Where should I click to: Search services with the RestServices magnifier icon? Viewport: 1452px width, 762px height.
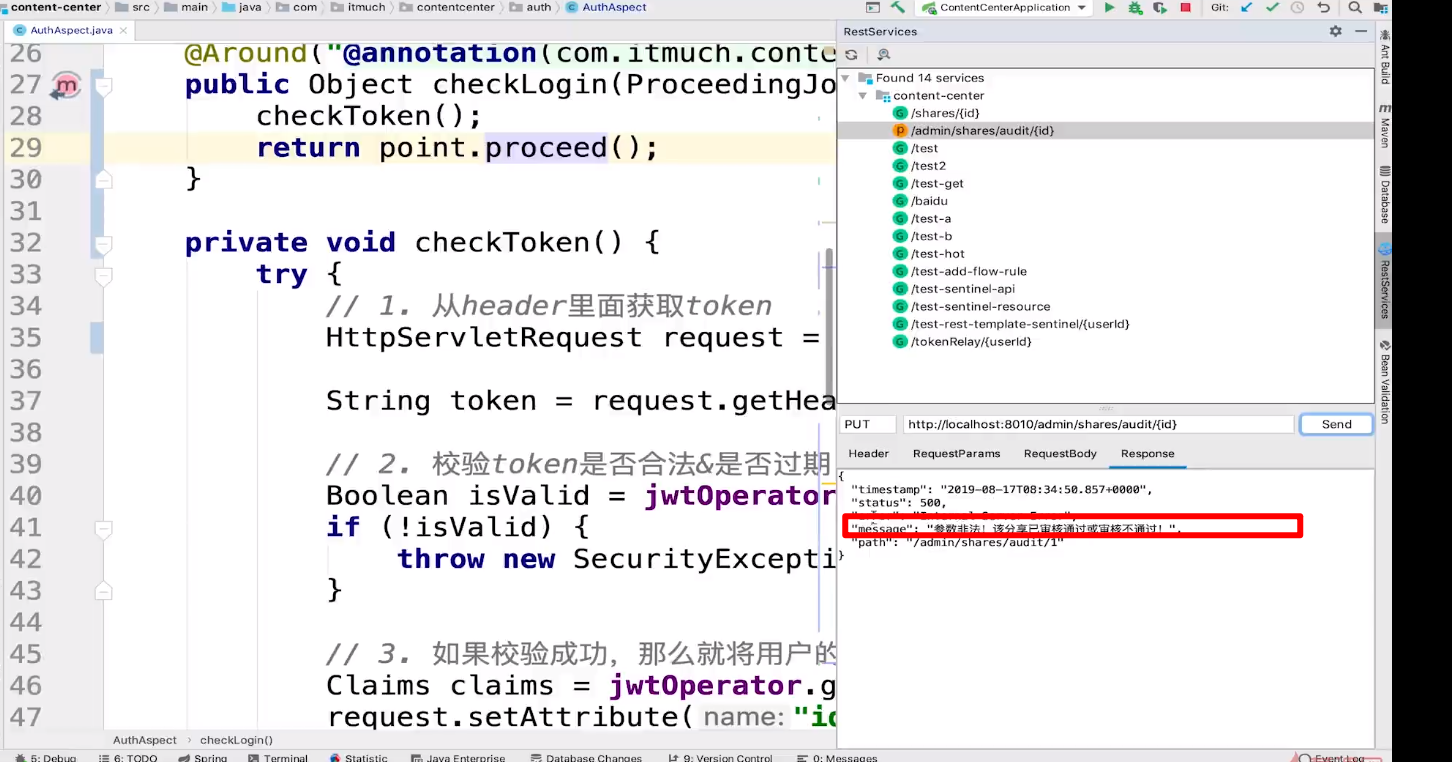(x=883, y=55)
